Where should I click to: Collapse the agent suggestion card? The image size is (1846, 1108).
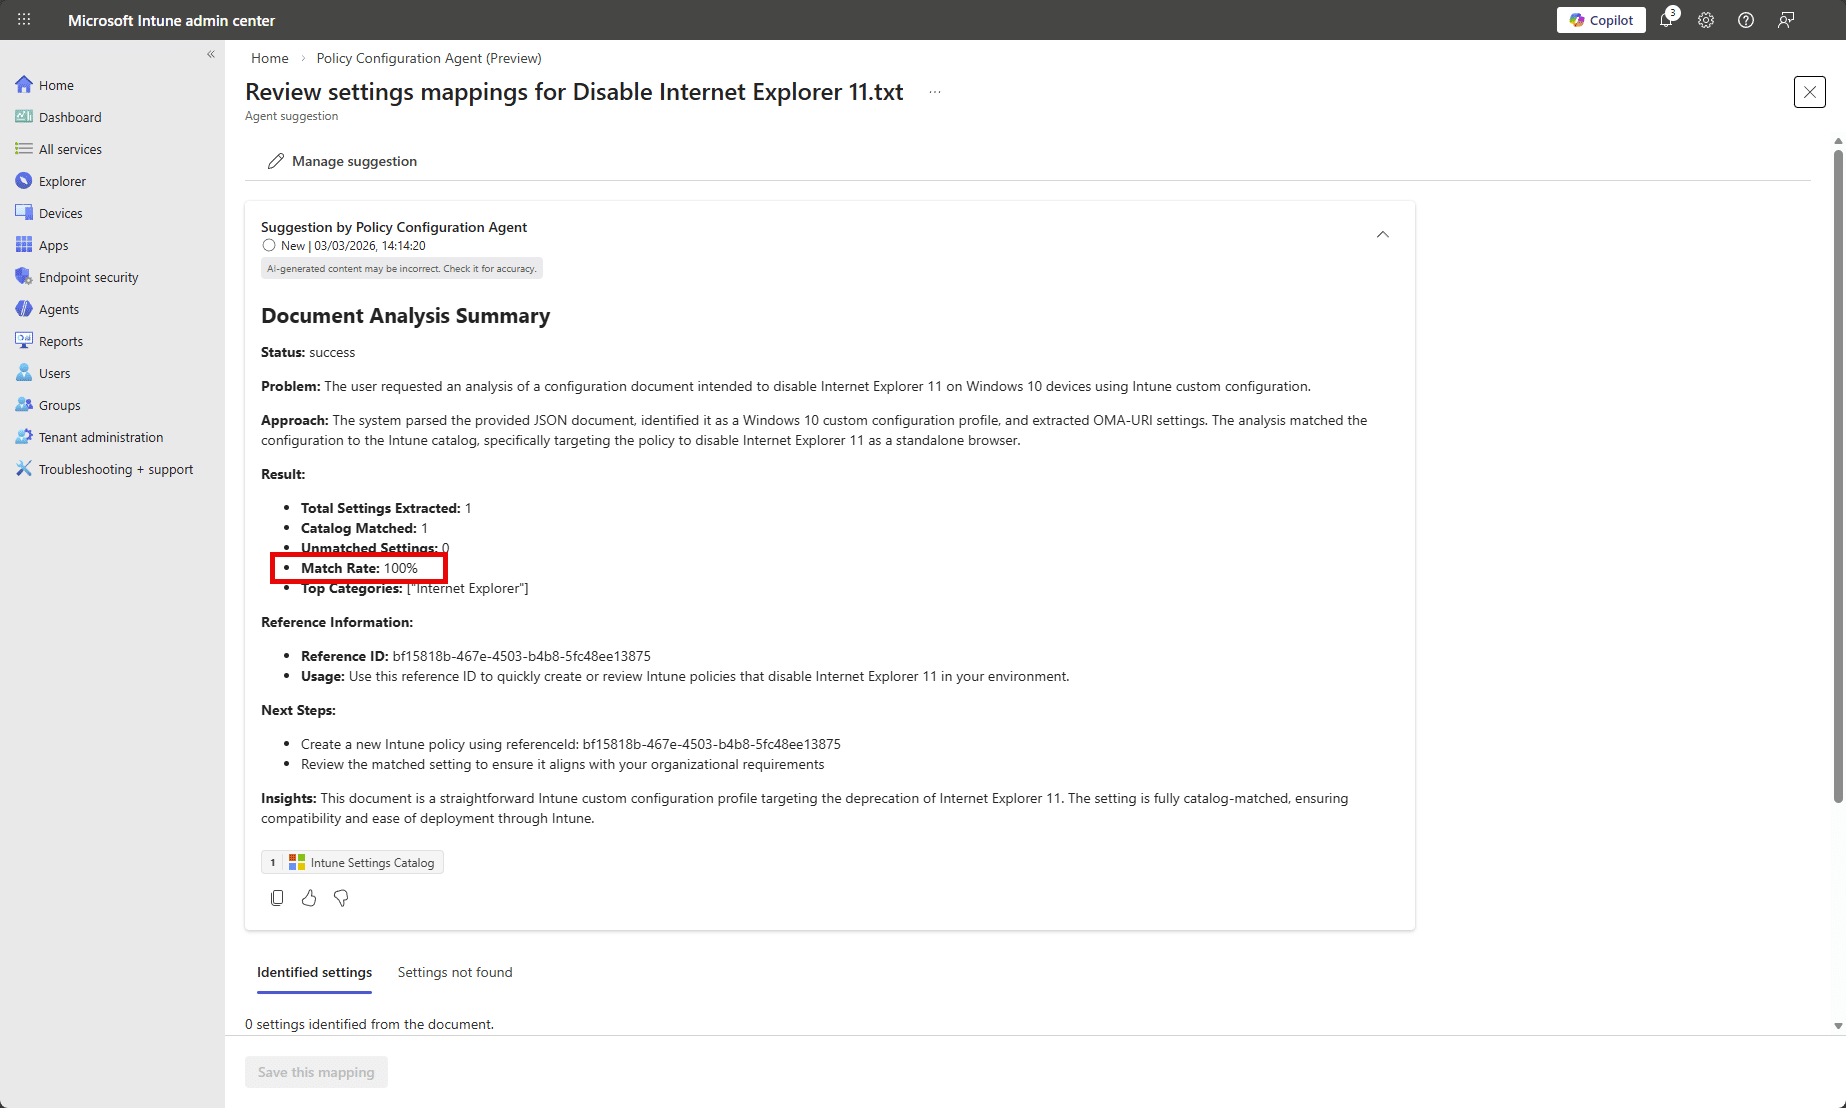pyautogui.click(x=1383, y=235)
